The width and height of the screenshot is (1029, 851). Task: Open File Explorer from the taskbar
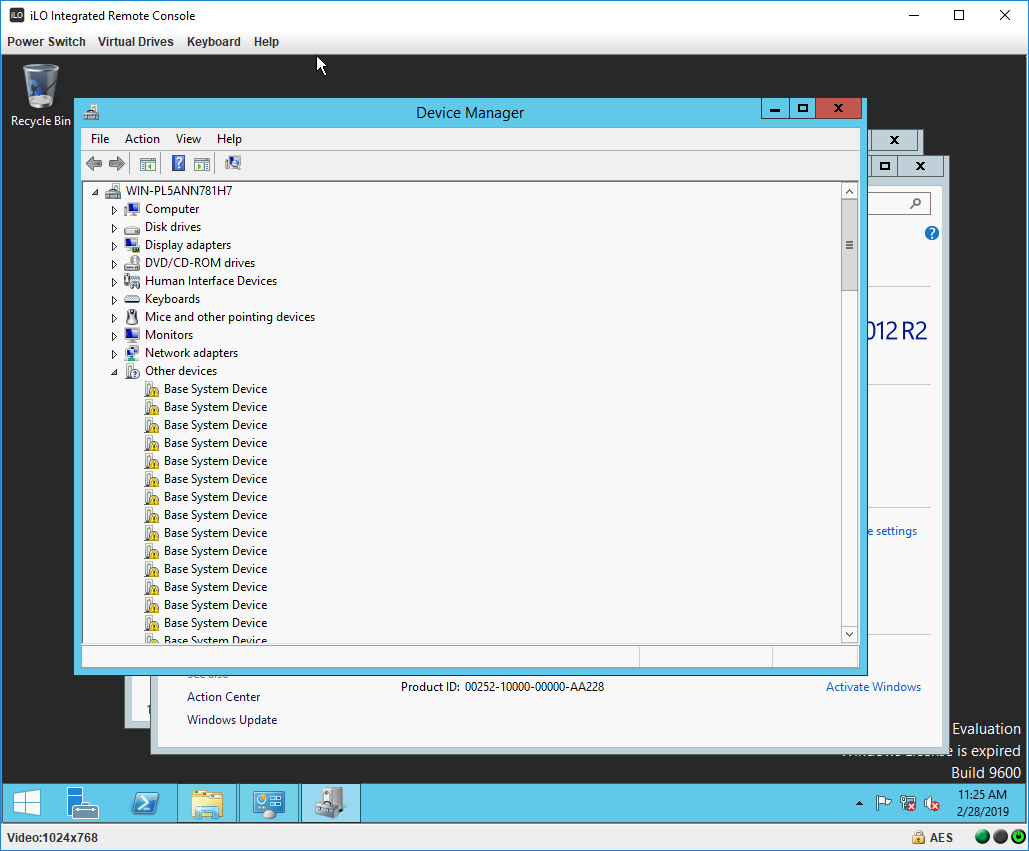(207, 803)
